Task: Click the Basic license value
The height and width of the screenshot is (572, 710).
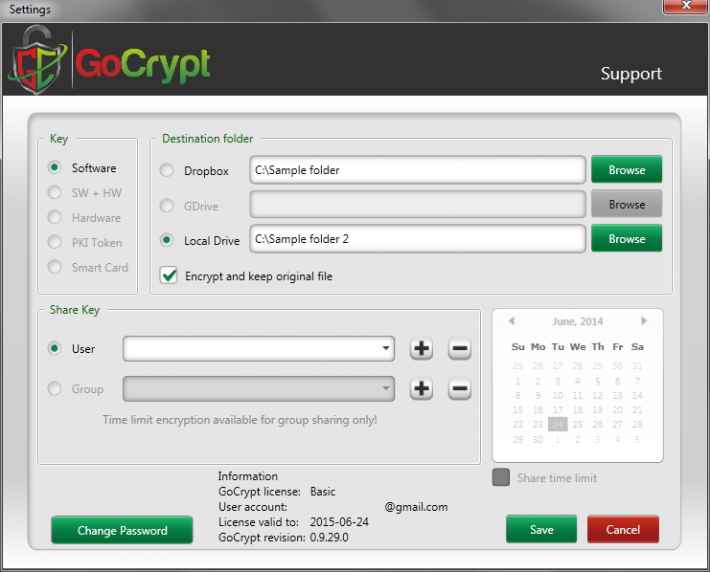Action: [x=323, y=491]
